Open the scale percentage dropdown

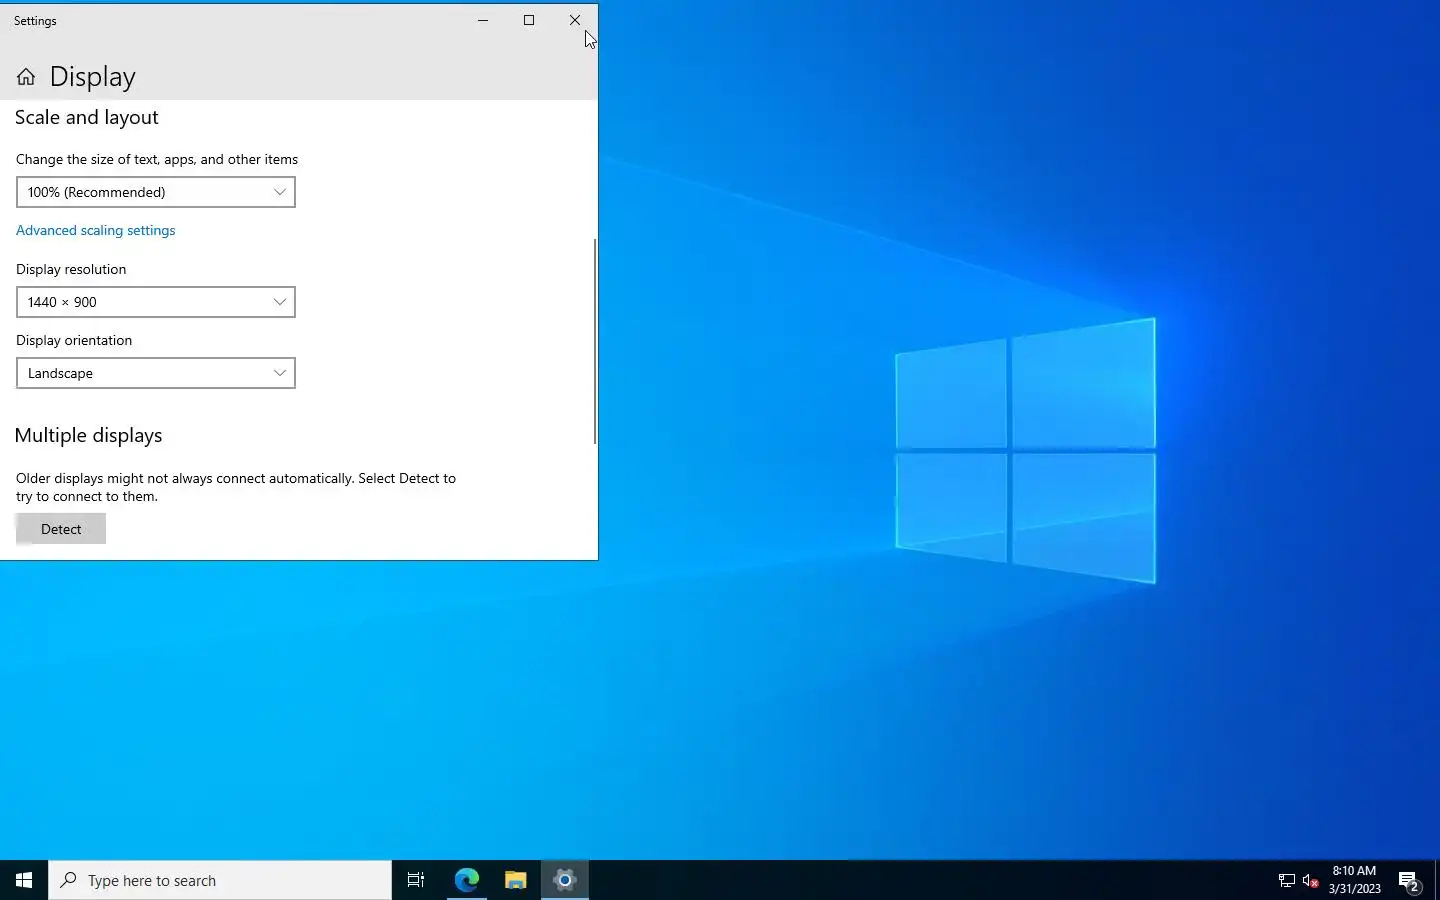(x=156, y=192)
